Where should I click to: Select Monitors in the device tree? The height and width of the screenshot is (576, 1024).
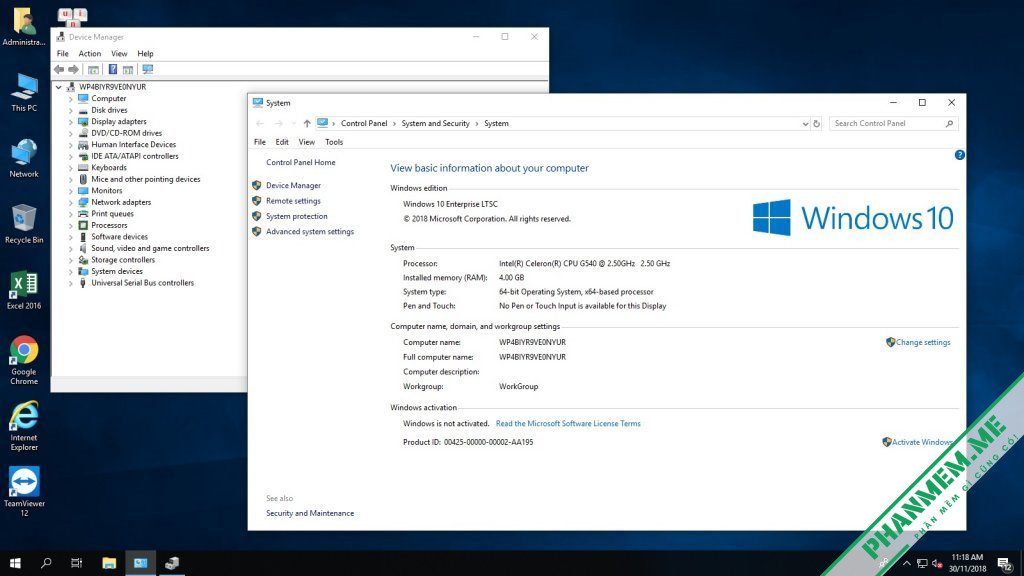pos(106,191)
